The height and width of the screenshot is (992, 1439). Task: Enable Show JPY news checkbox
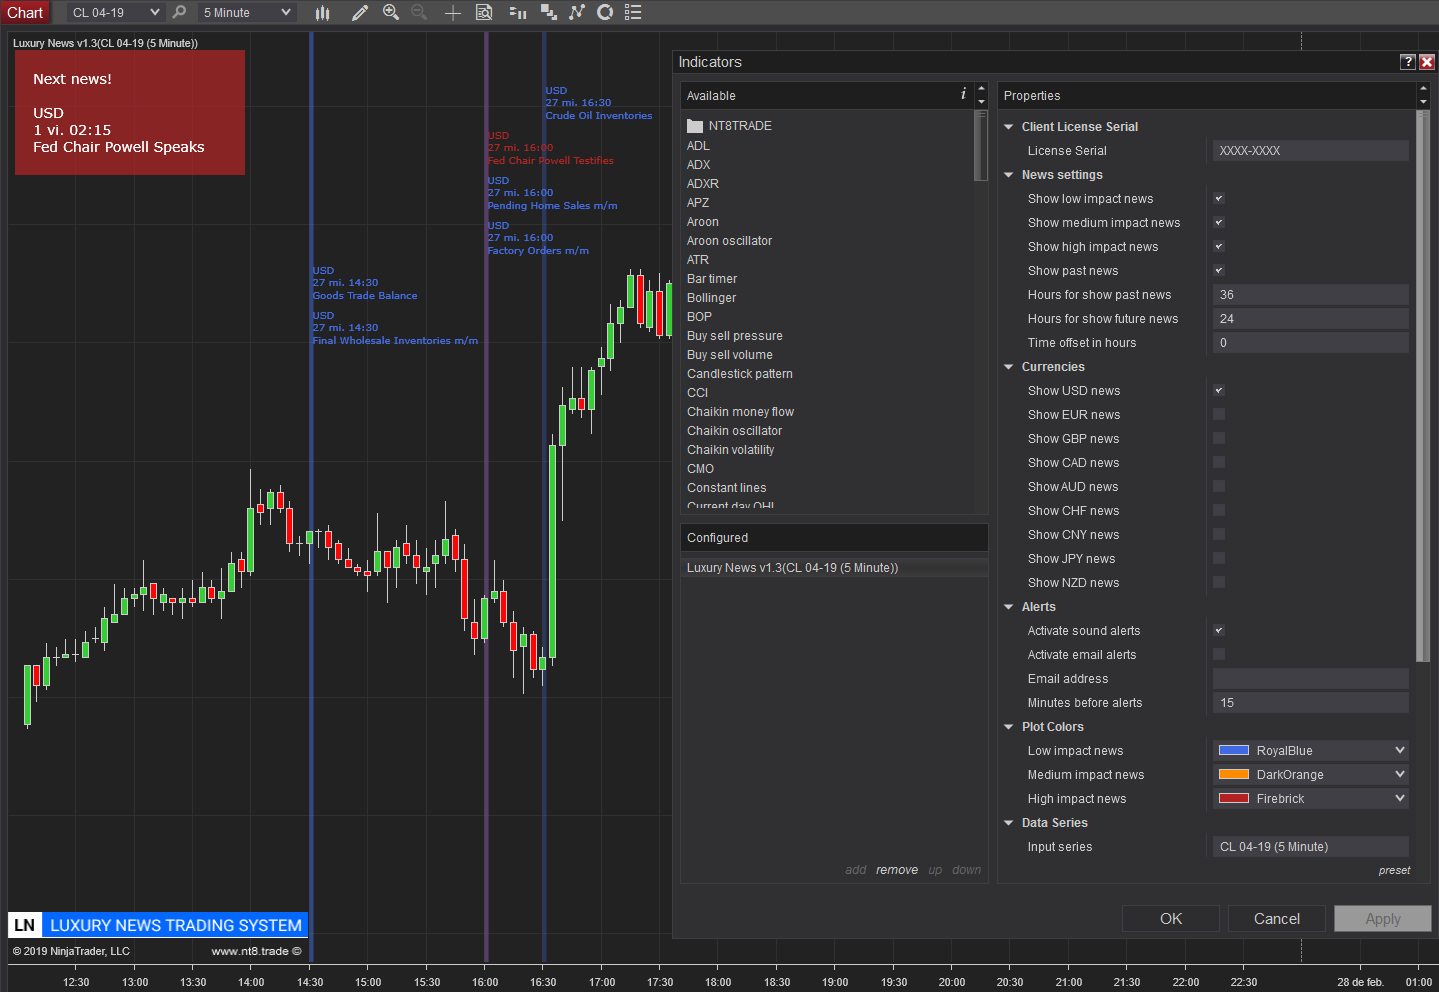tap(1218, 559)
